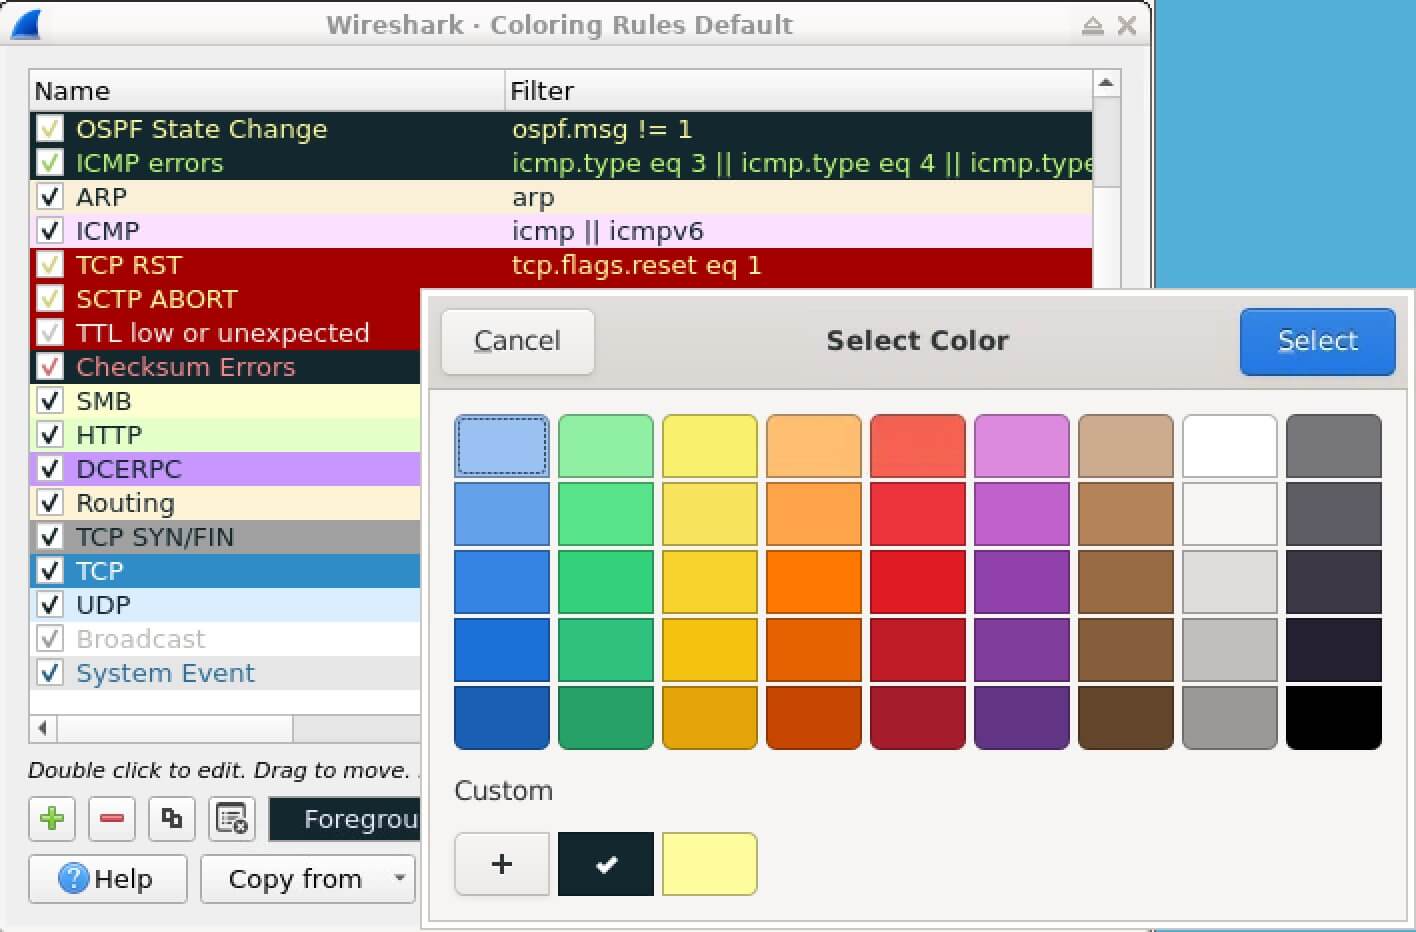Pick the bright orange swatch in middle row

point(814,582)
